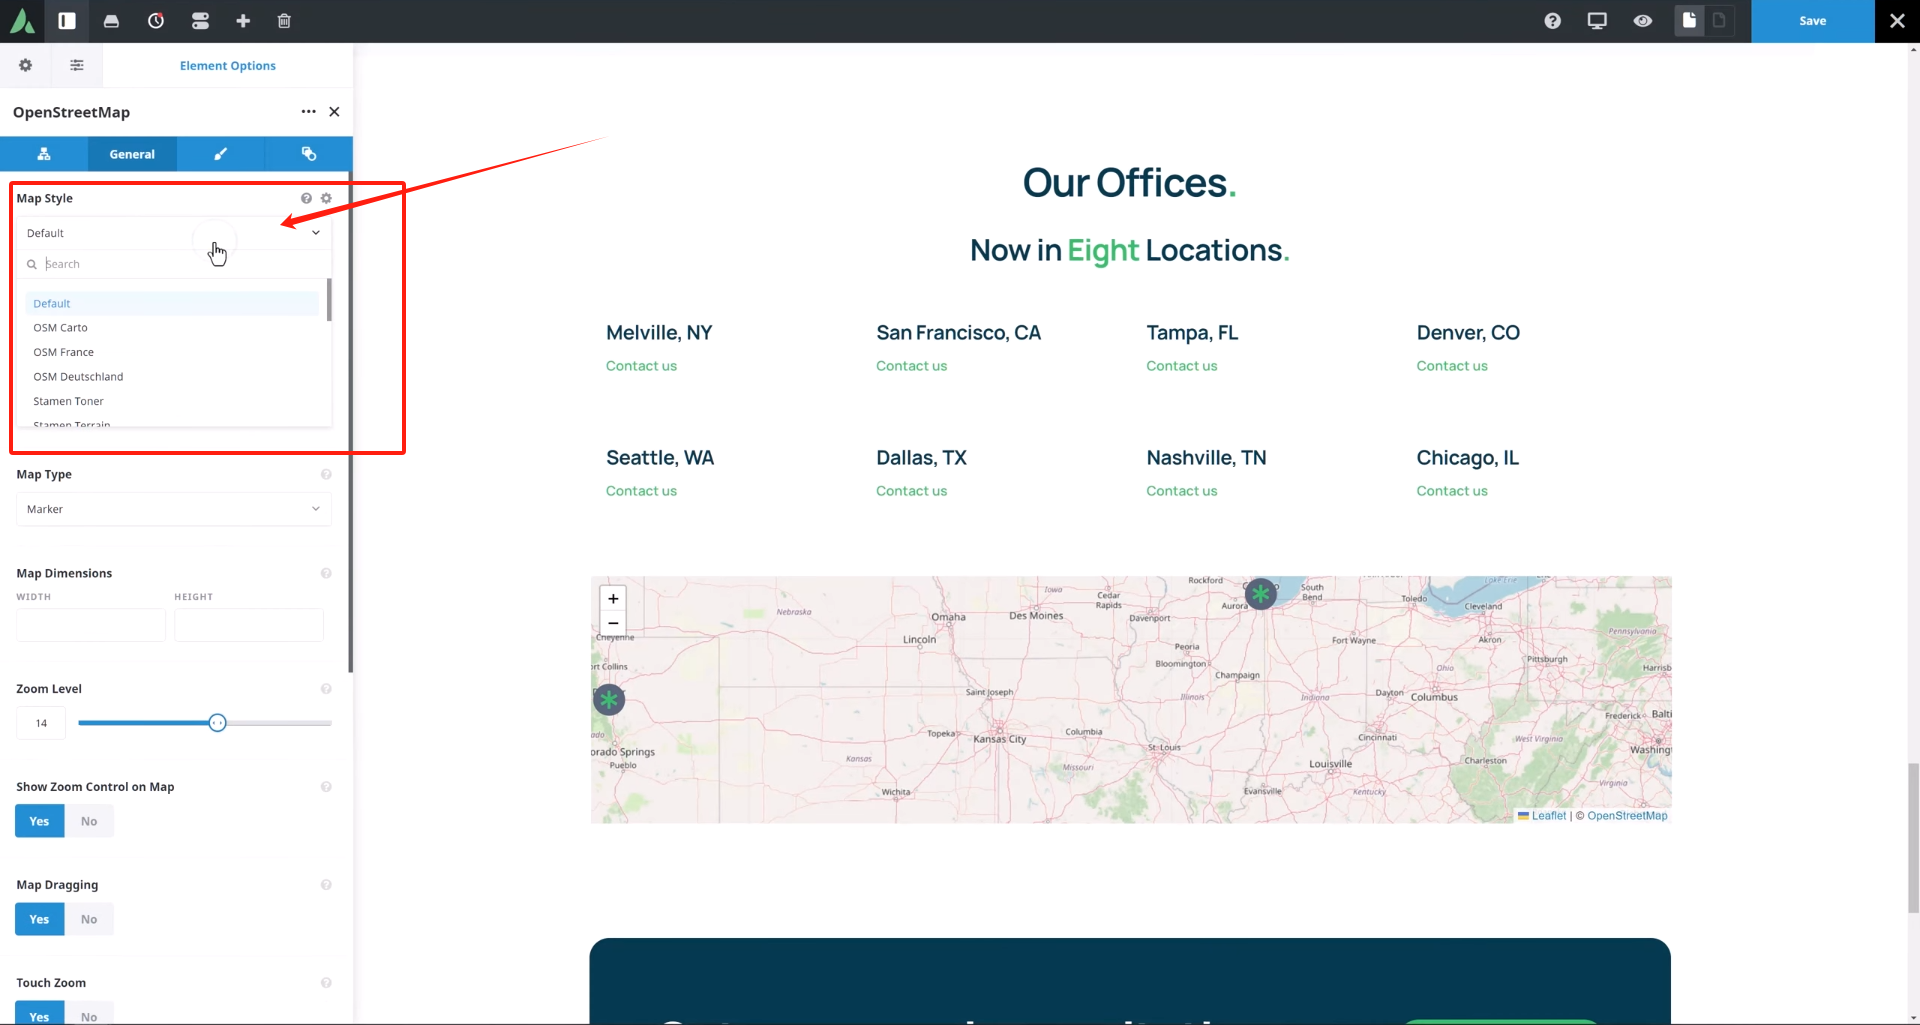Click the help question mark in top toolbar
This screenshot has width=1920, height=1025.
pos(1552,21)
